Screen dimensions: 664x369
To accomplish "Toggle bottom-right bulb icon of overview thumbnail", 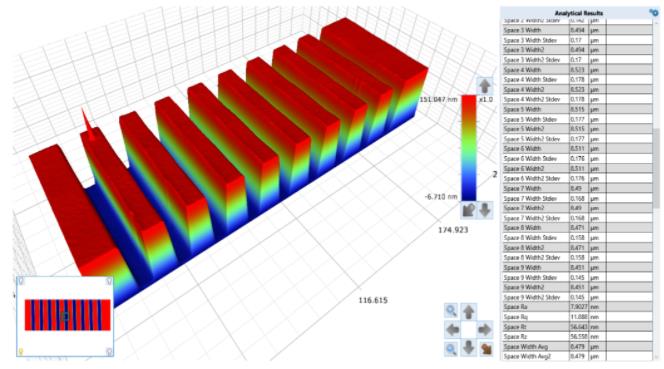I will 109,351.
